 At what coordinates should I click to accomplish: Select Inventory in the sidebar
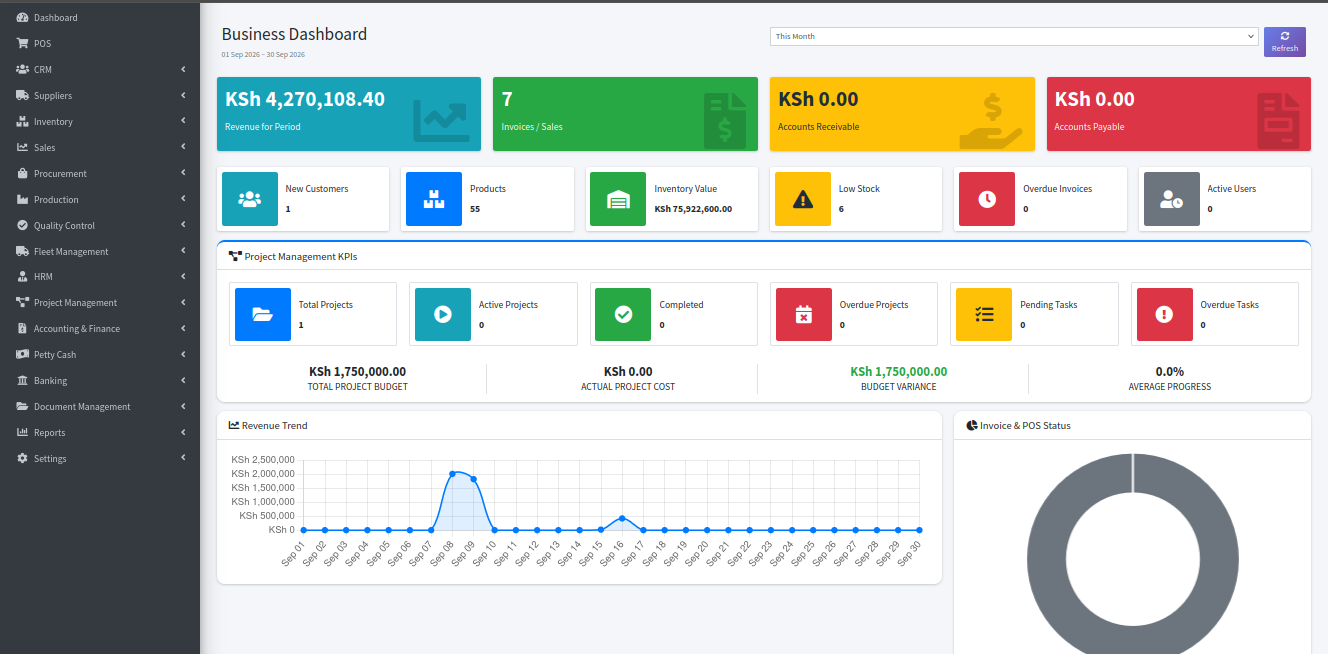click(100, 122)
